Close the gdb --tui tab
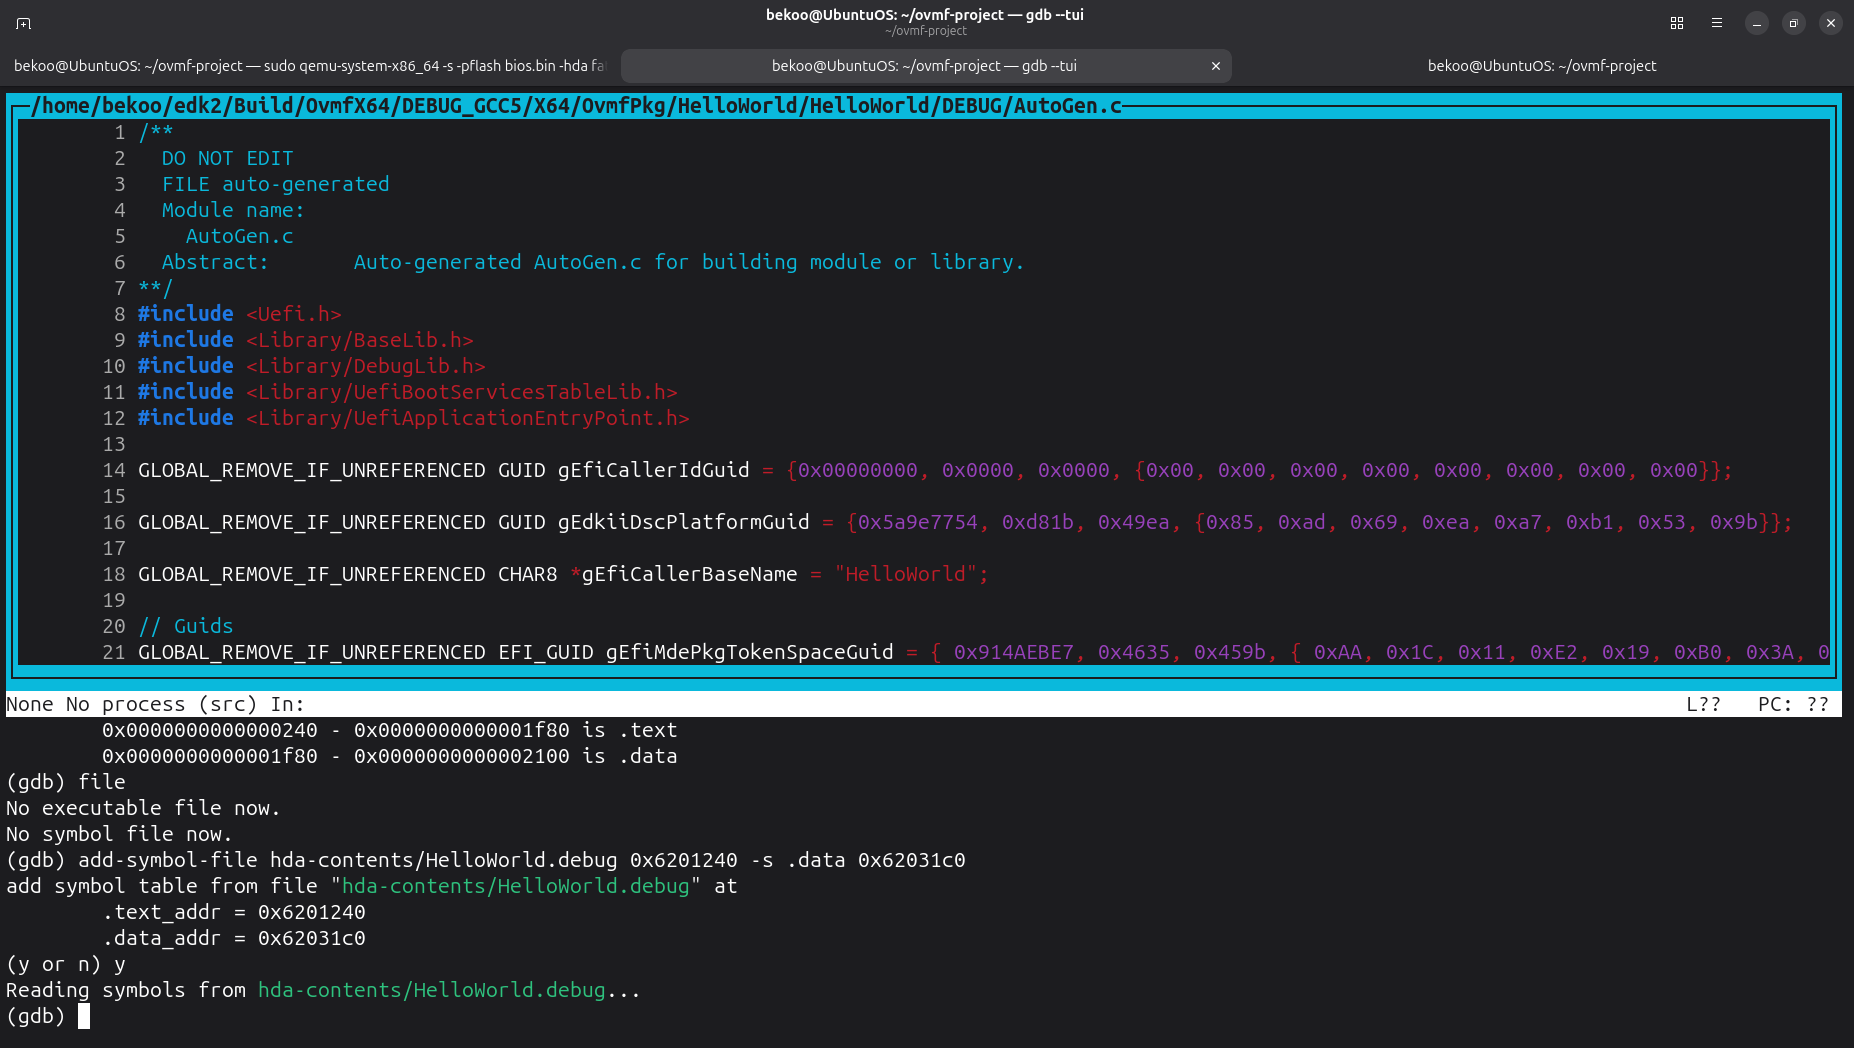 tap(1216, 66)
